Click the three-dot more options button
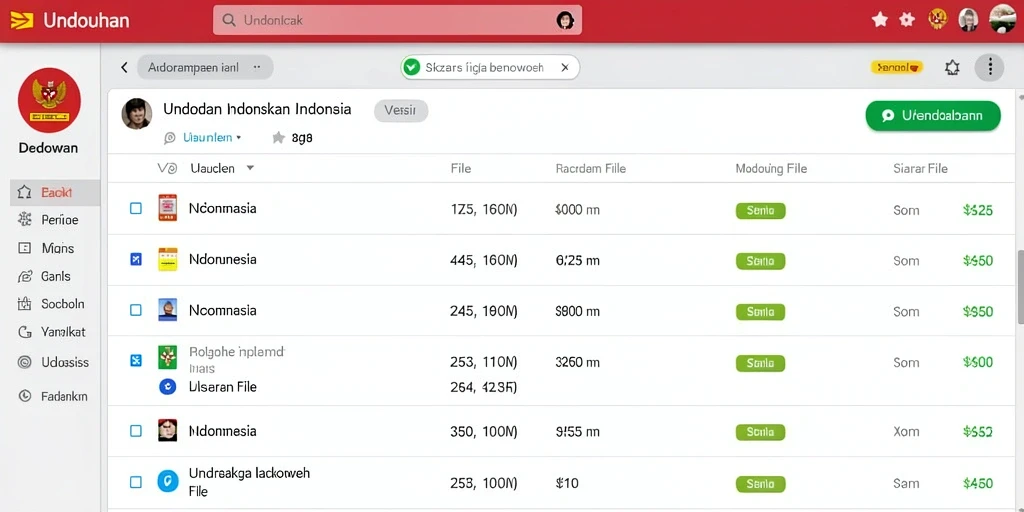Viewport: 1024px width, 512px height. 989,67
